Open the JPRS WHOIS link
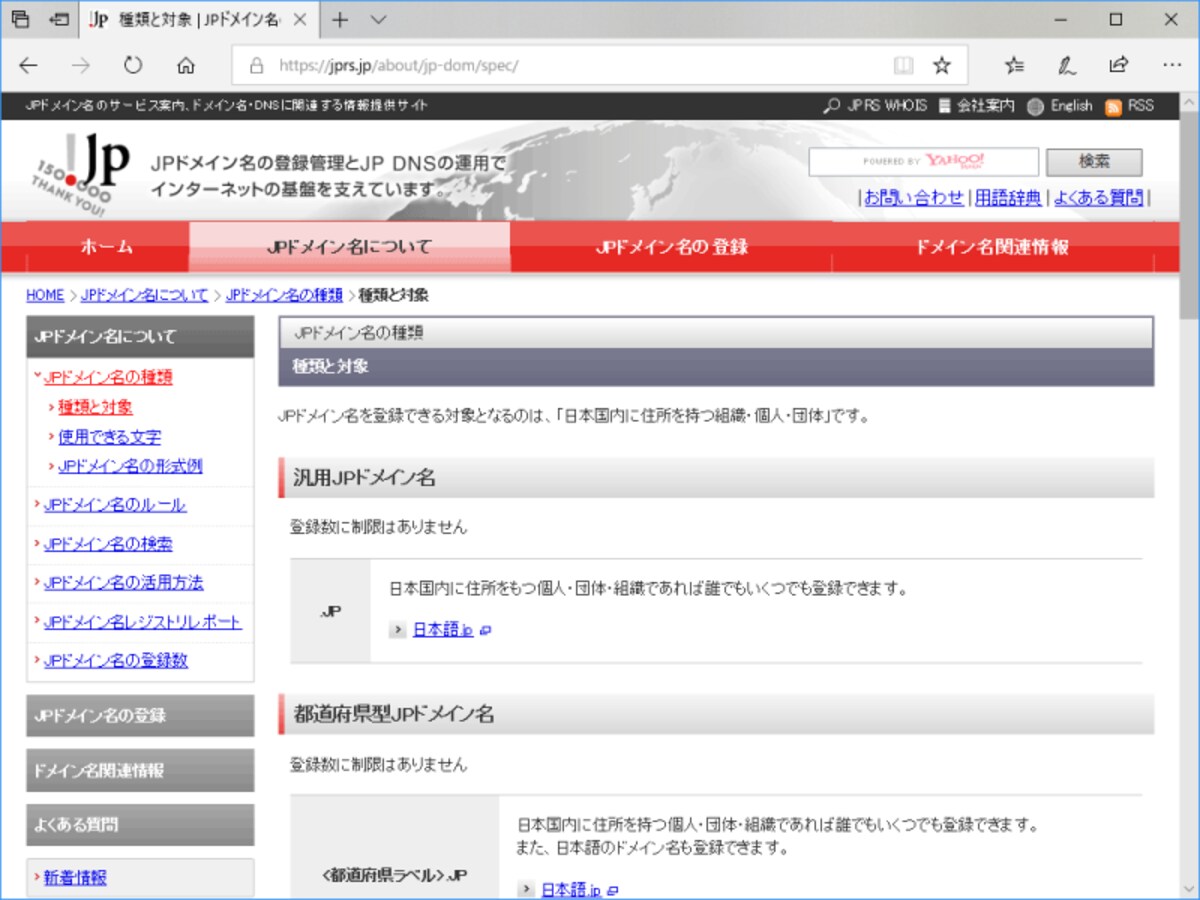1200x900 pixels. pyautogui.click(x=875, y=105)
